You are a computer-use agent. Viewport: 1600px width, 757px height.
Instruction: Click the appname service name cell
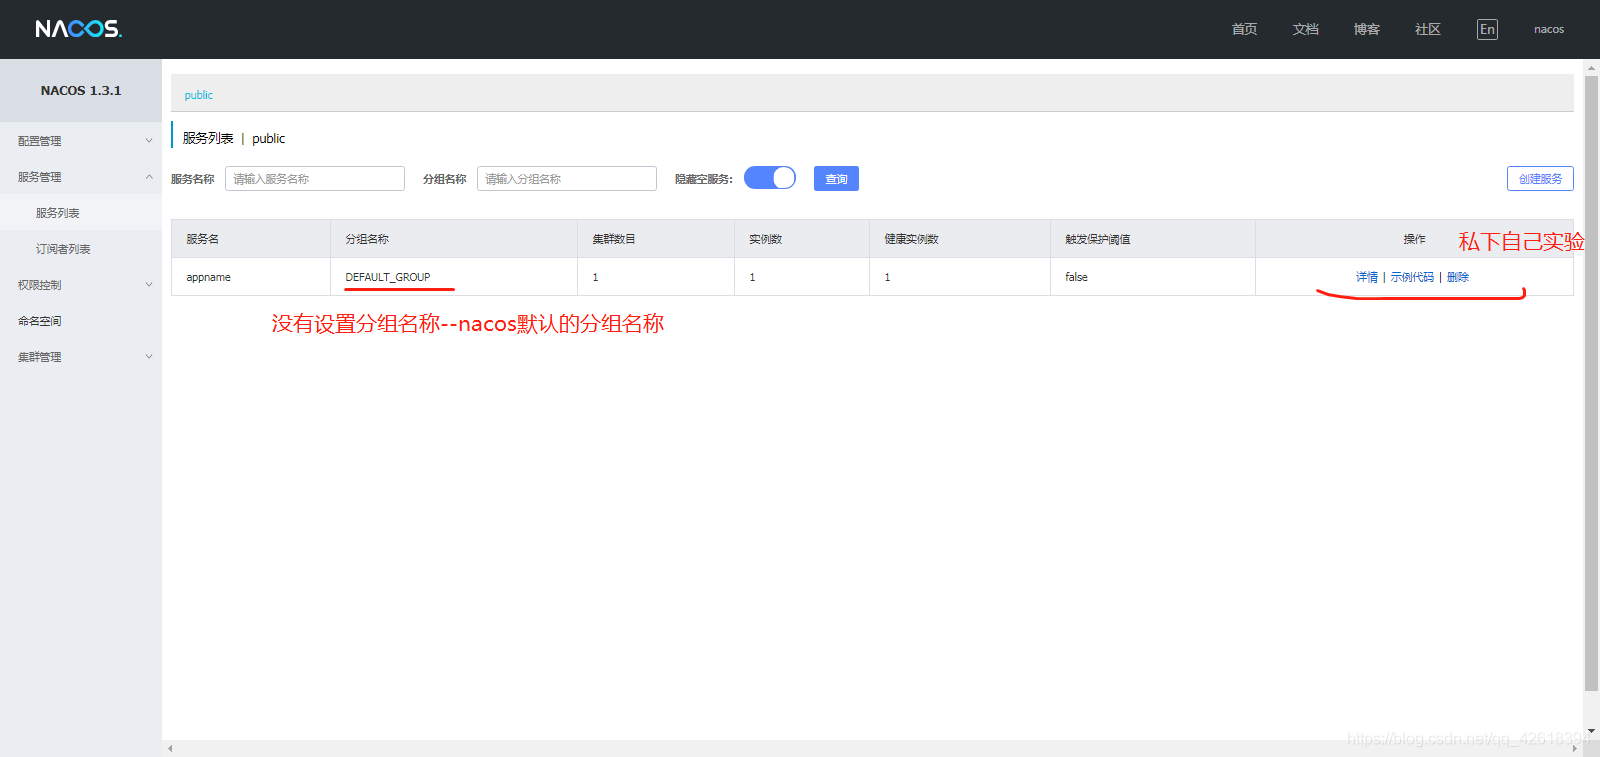(x=251, y=277)
